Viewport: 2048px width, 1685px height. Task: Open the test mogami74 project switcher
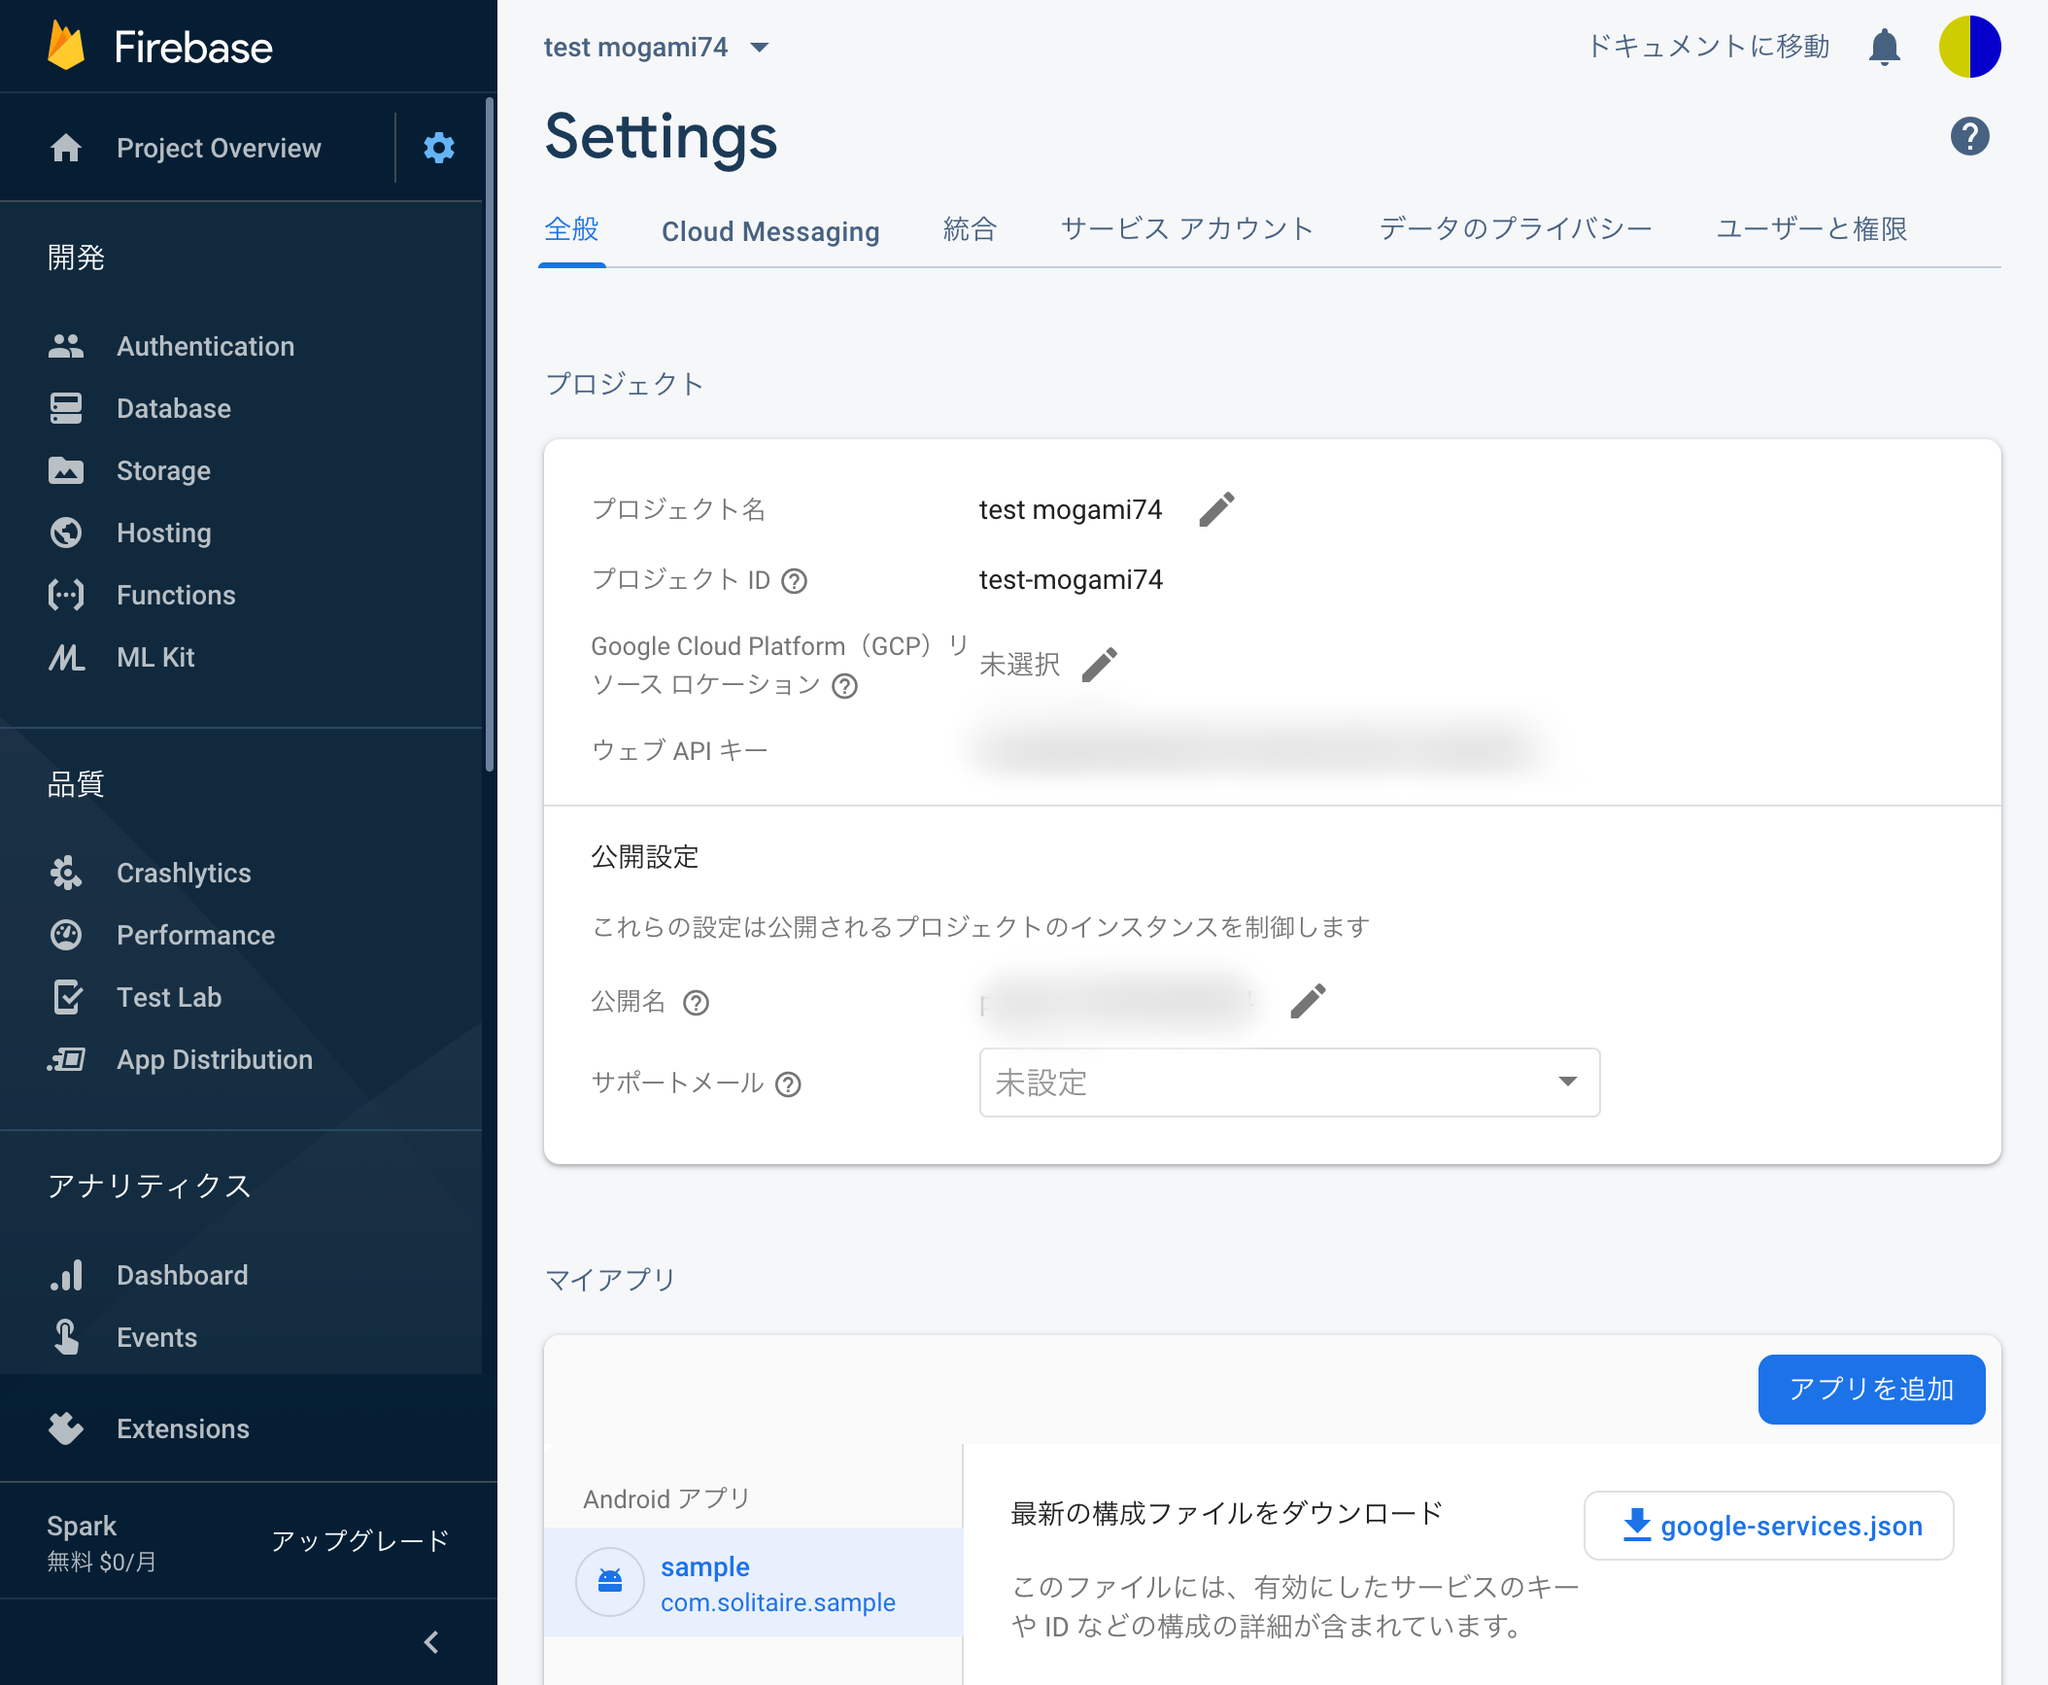click(x=657, y=46)
